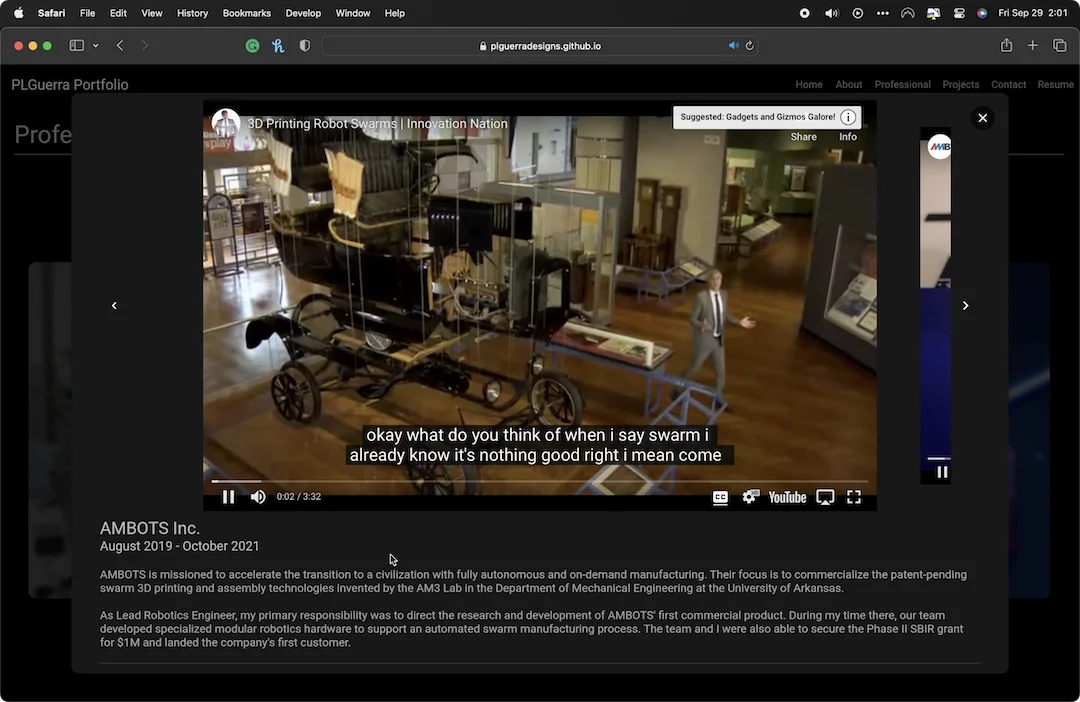1080x702 pixels.
Task: Go back with the Safari back arrow
Action: (x=120, y=45)
